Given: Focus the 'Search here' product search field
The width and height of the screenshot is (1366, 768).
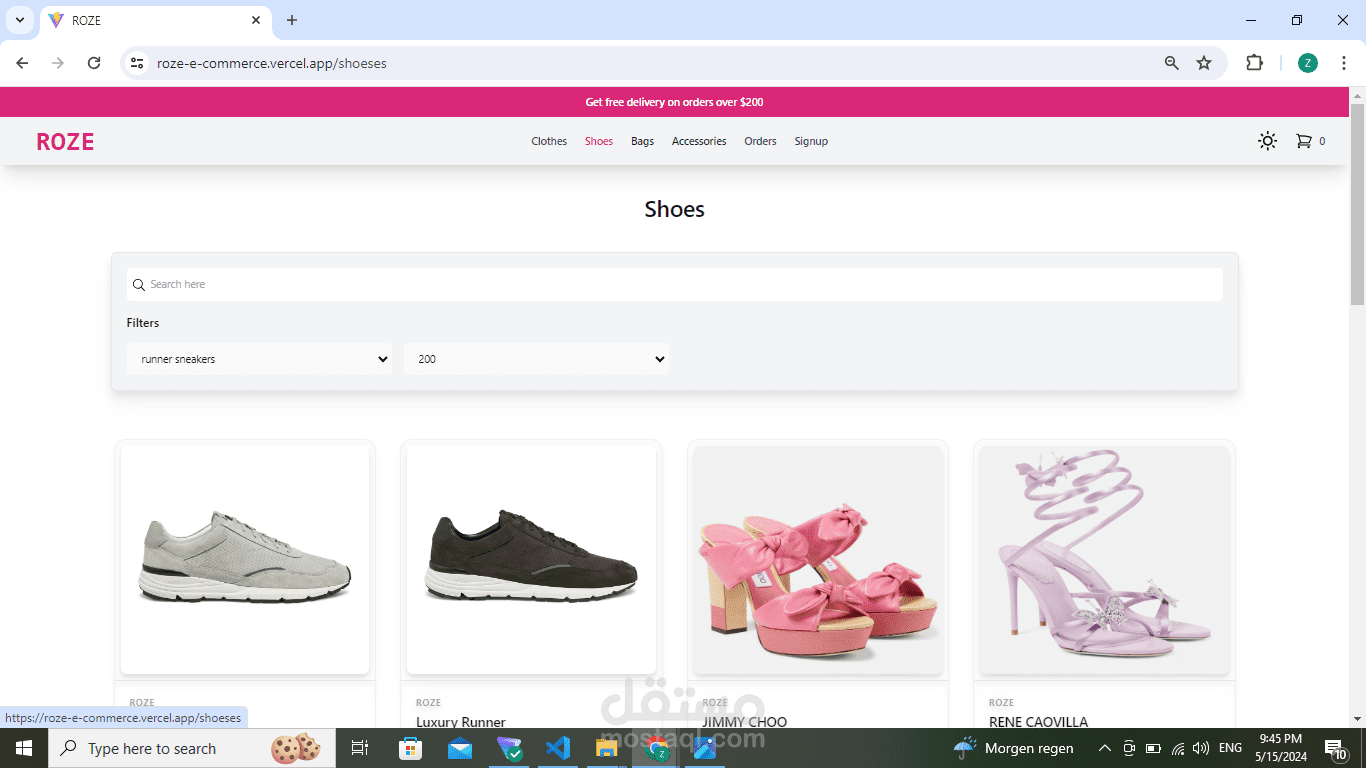Looking at the screenshot, I should pos(675,284).
